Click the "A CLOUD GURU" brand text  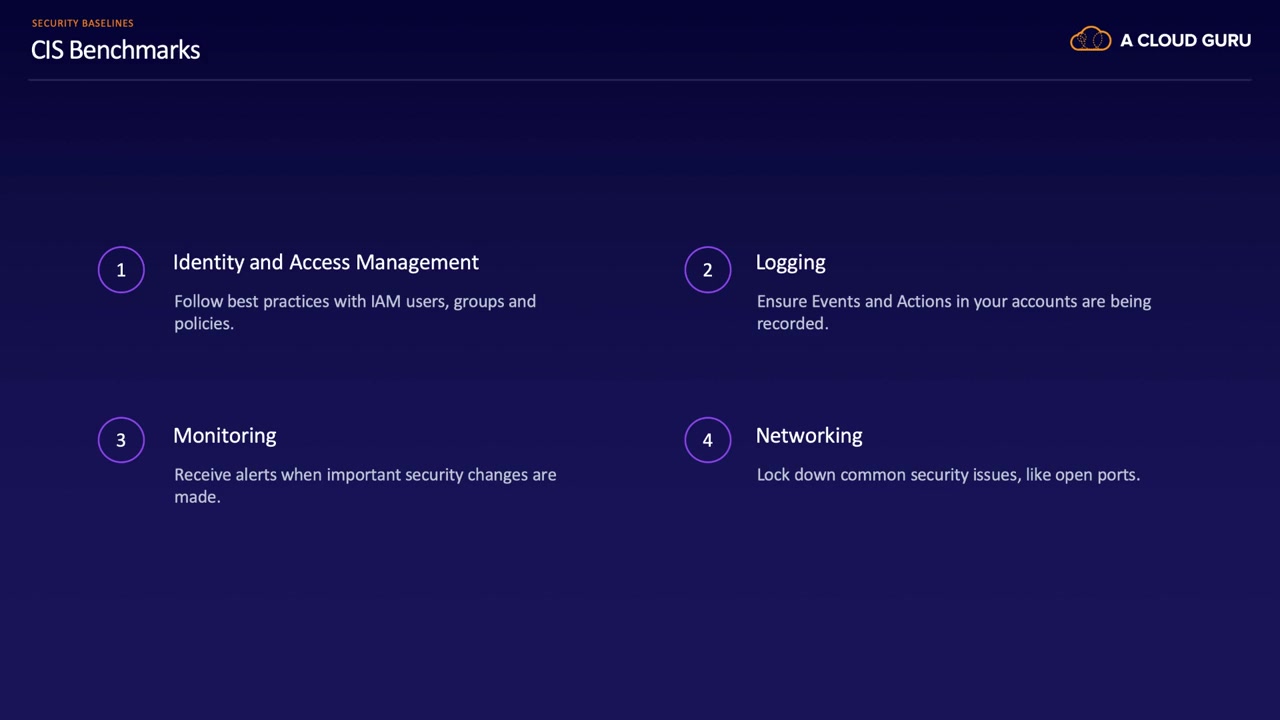pyautogui.click(x=1185, y=41)
